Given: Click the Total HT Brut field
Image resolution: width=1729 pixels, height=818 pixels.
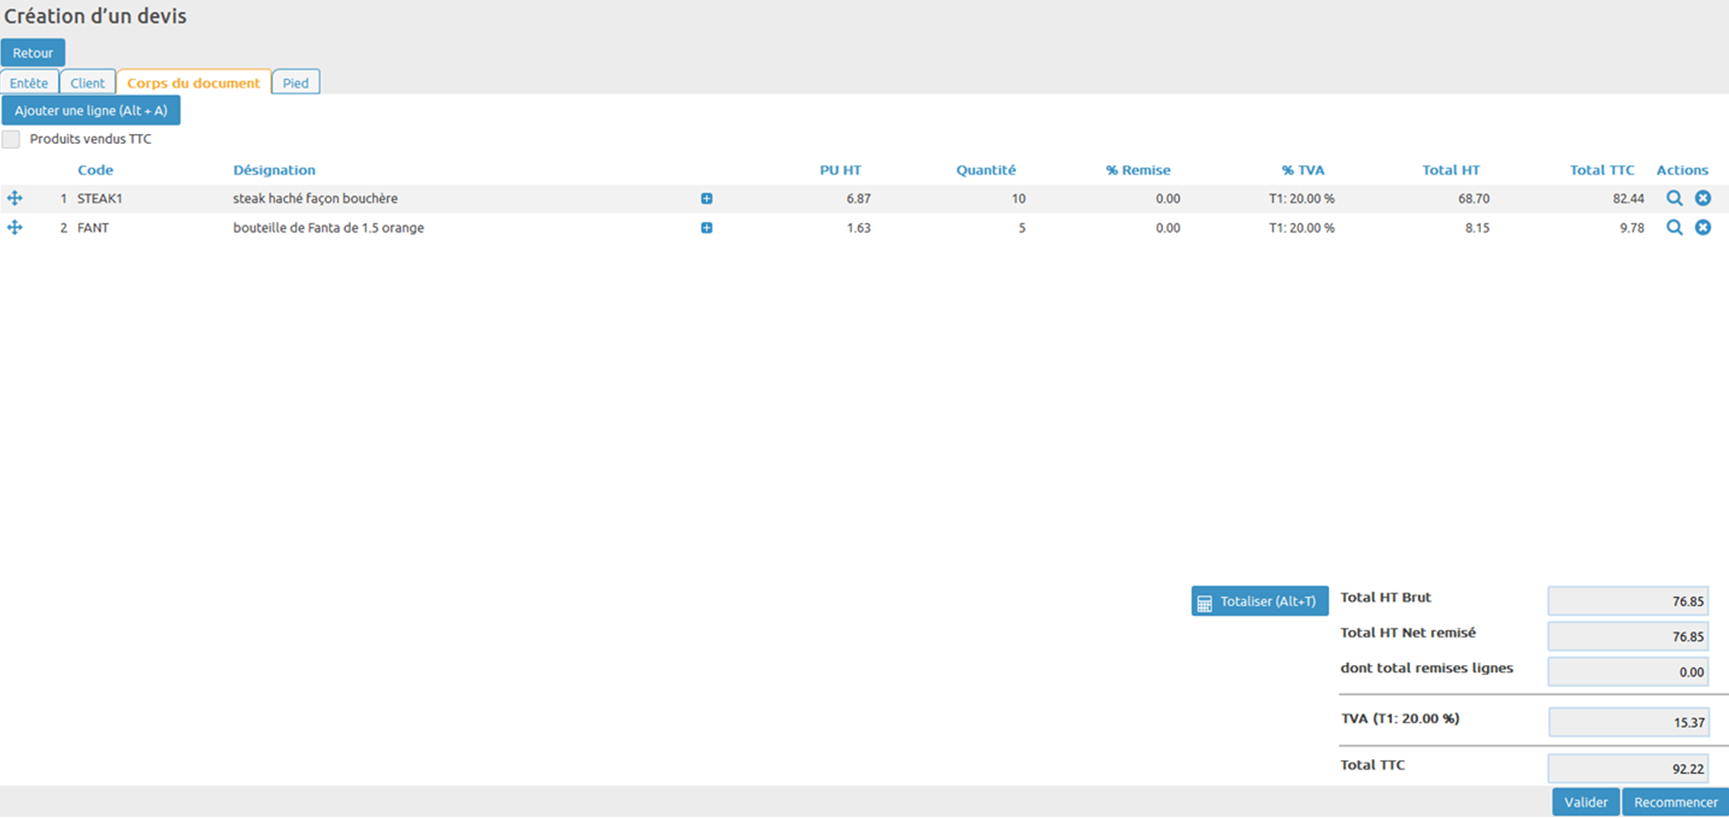Looking at the screenshot, I should pos(1627,601).
